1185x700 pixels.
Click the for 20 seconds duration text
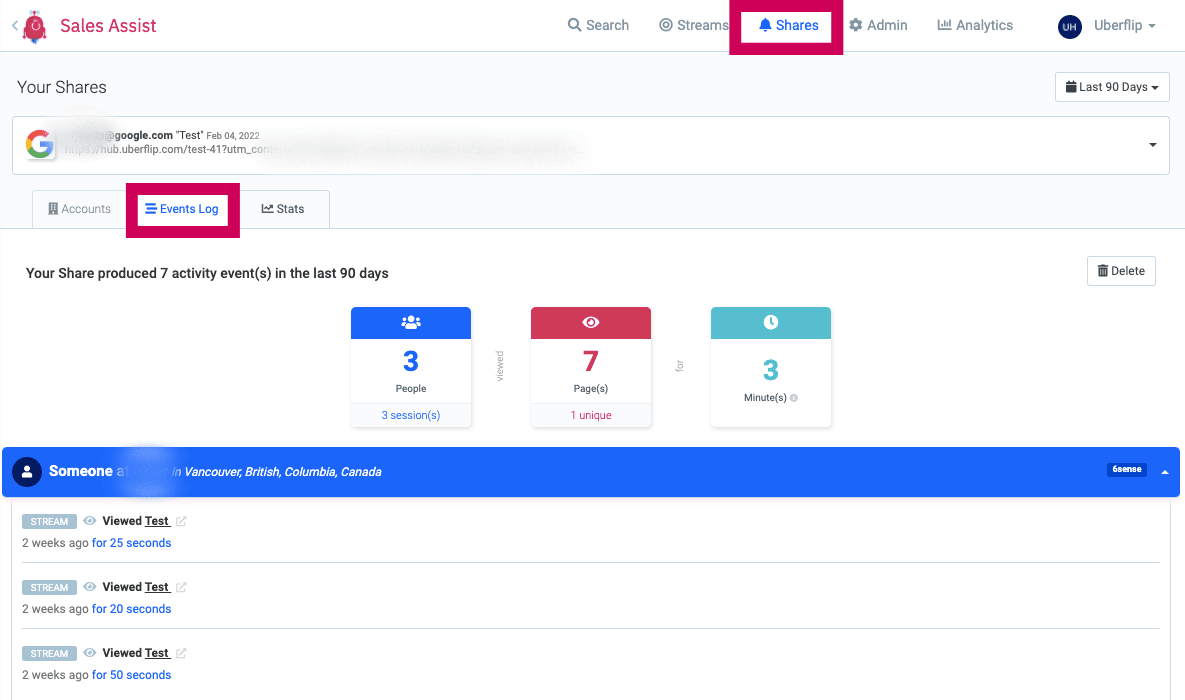pos(131,609)
